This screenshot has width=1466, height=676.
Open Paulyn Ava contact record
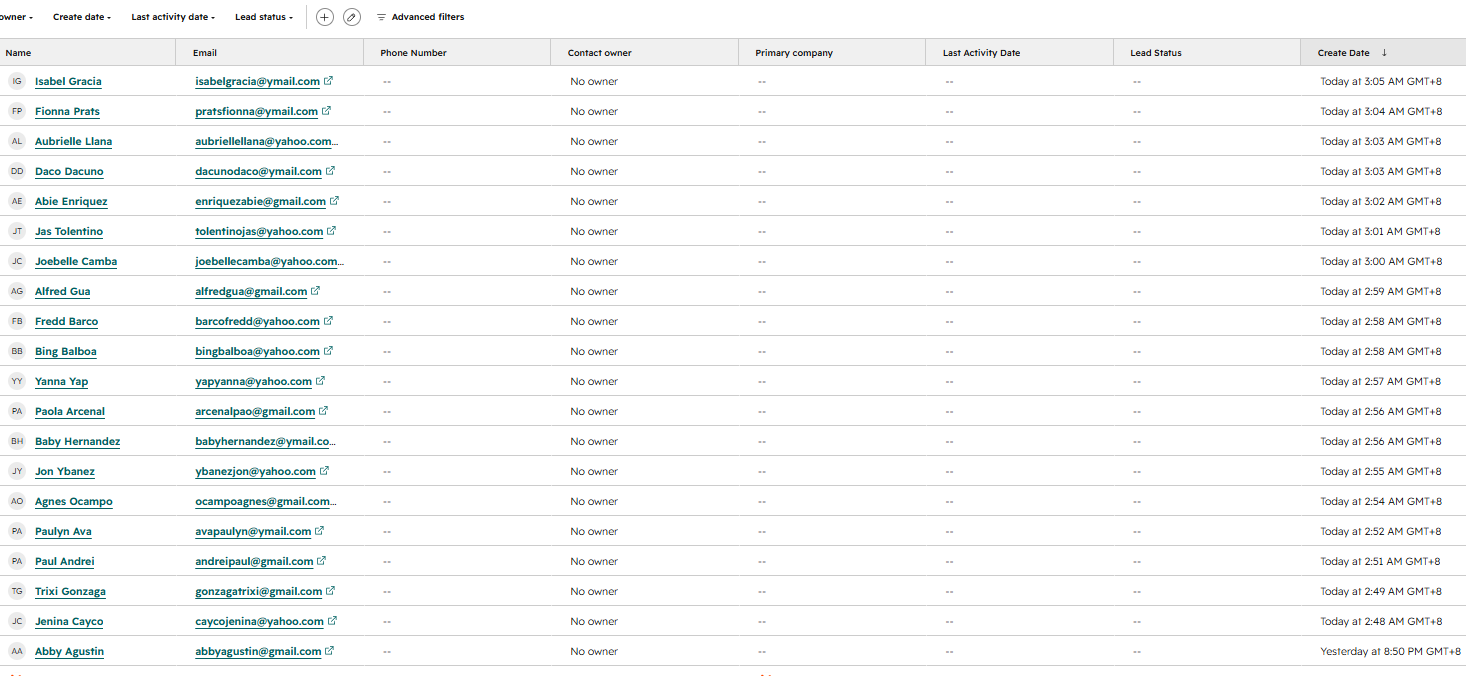63,531
